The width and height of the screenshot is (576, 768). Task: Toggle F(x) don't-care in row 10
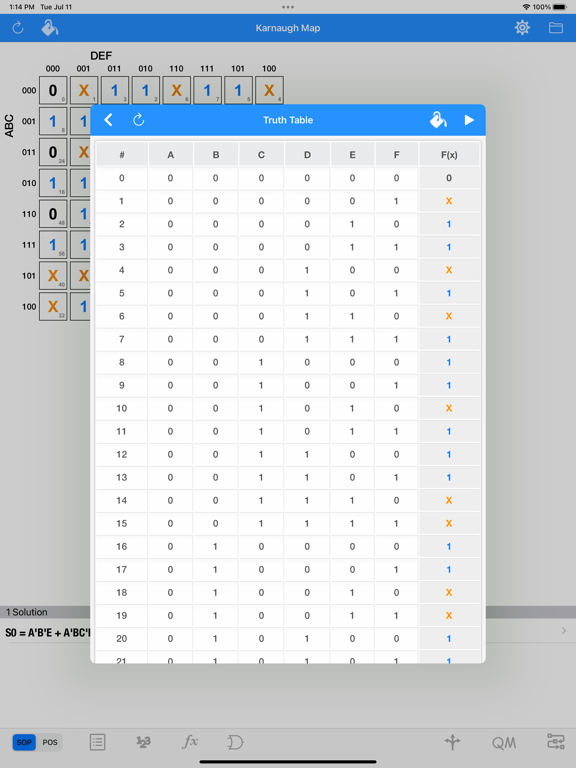pyautogui.click(x=449, y=408)
